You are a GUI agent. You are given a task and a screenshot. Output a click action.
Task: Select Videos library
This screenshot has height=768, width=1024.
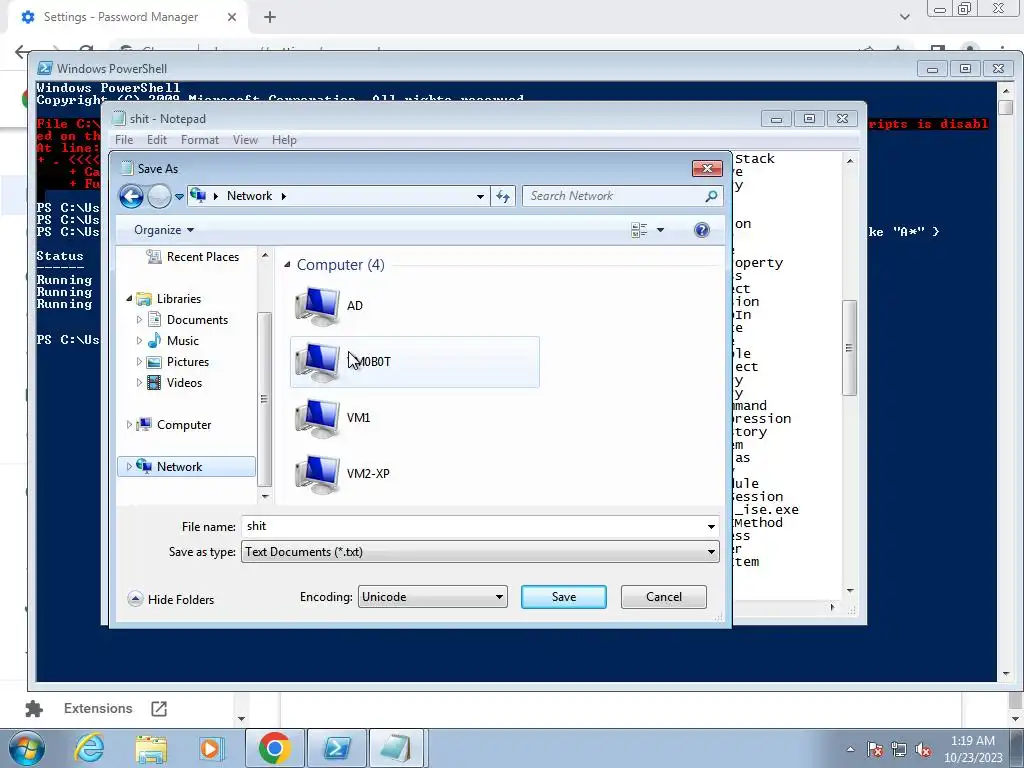click(175, 382)
